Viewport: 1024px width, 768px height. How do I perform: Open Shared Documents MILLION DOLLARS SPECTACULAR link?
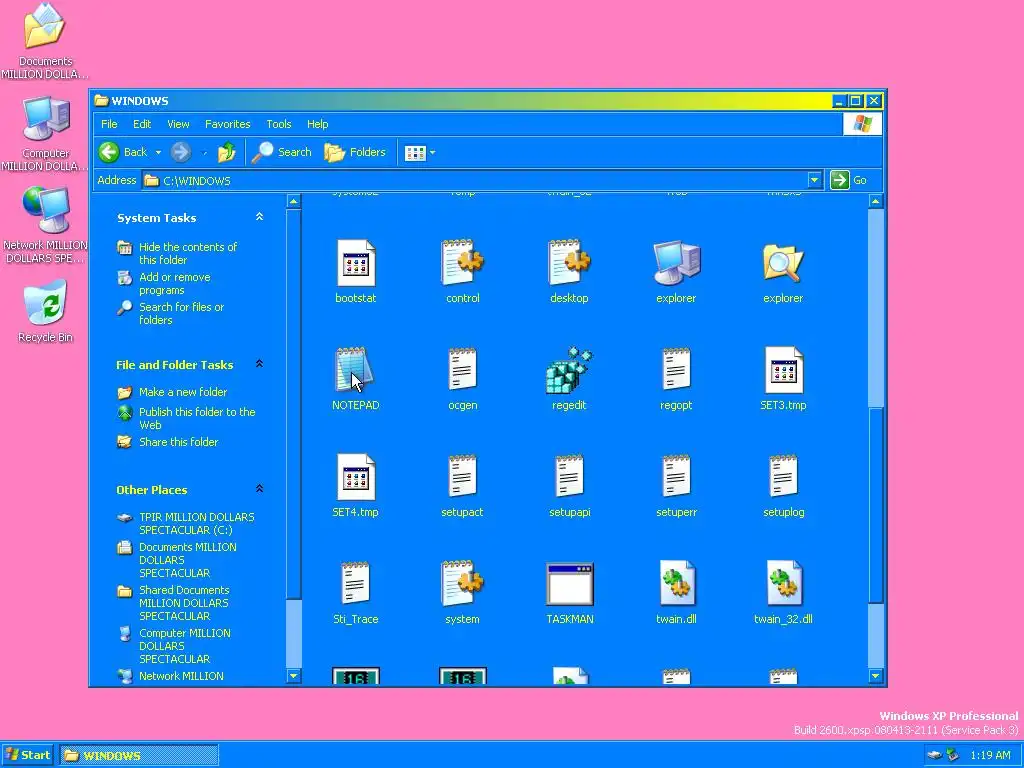tap(184, 603)
